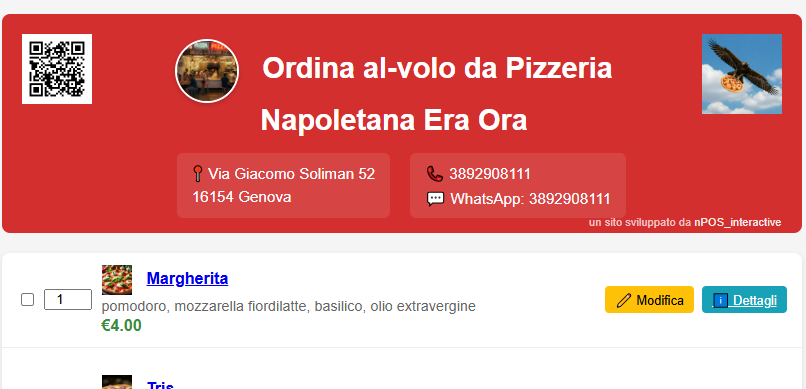The image size is (806, 389).
Task: Click the blue info icon on Dettagli
Action: pos(721,301)
